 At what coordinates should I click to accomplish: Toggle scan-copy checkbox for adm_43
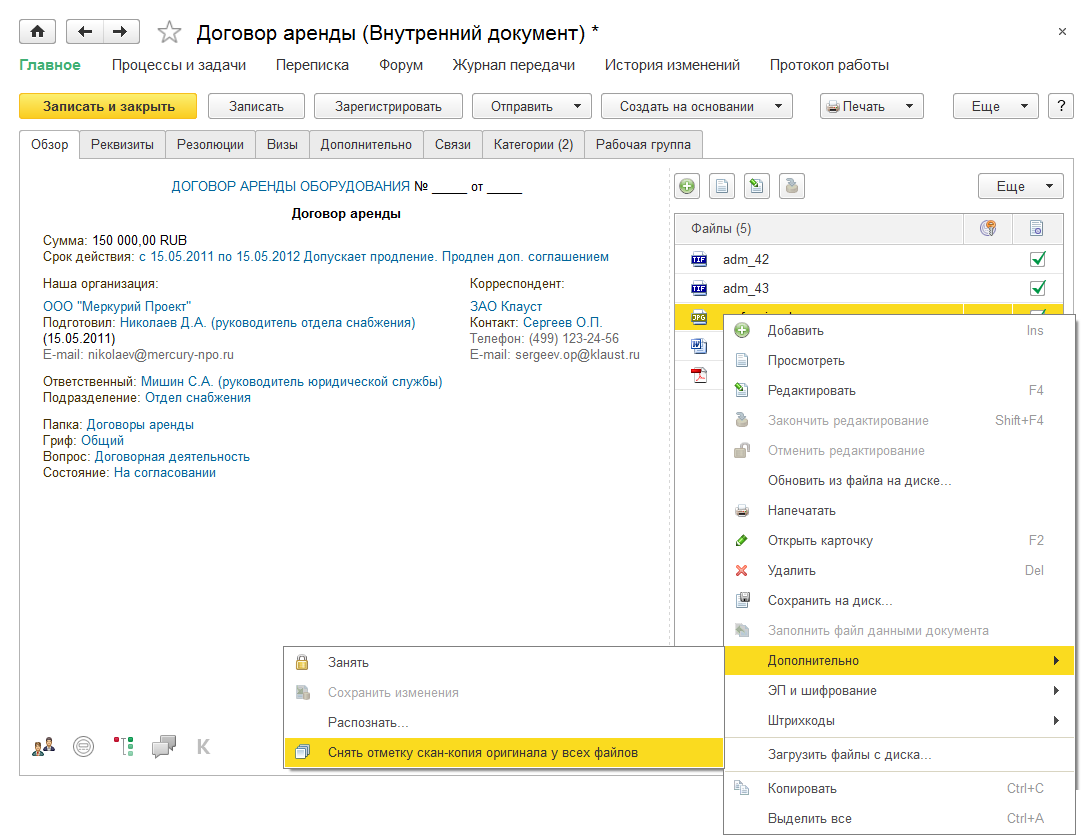pyautogui.click(x=1037, y=288)
